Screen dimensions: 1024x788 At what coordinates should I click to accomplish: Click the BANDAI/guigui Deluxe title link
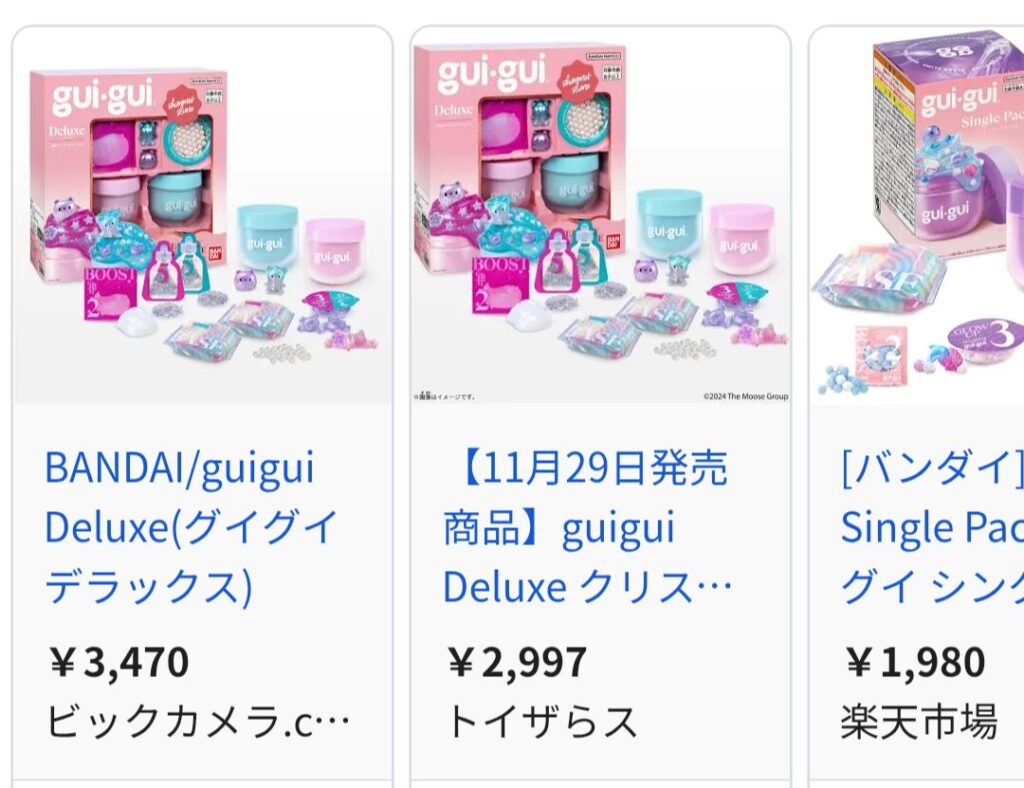coord(191,526)
